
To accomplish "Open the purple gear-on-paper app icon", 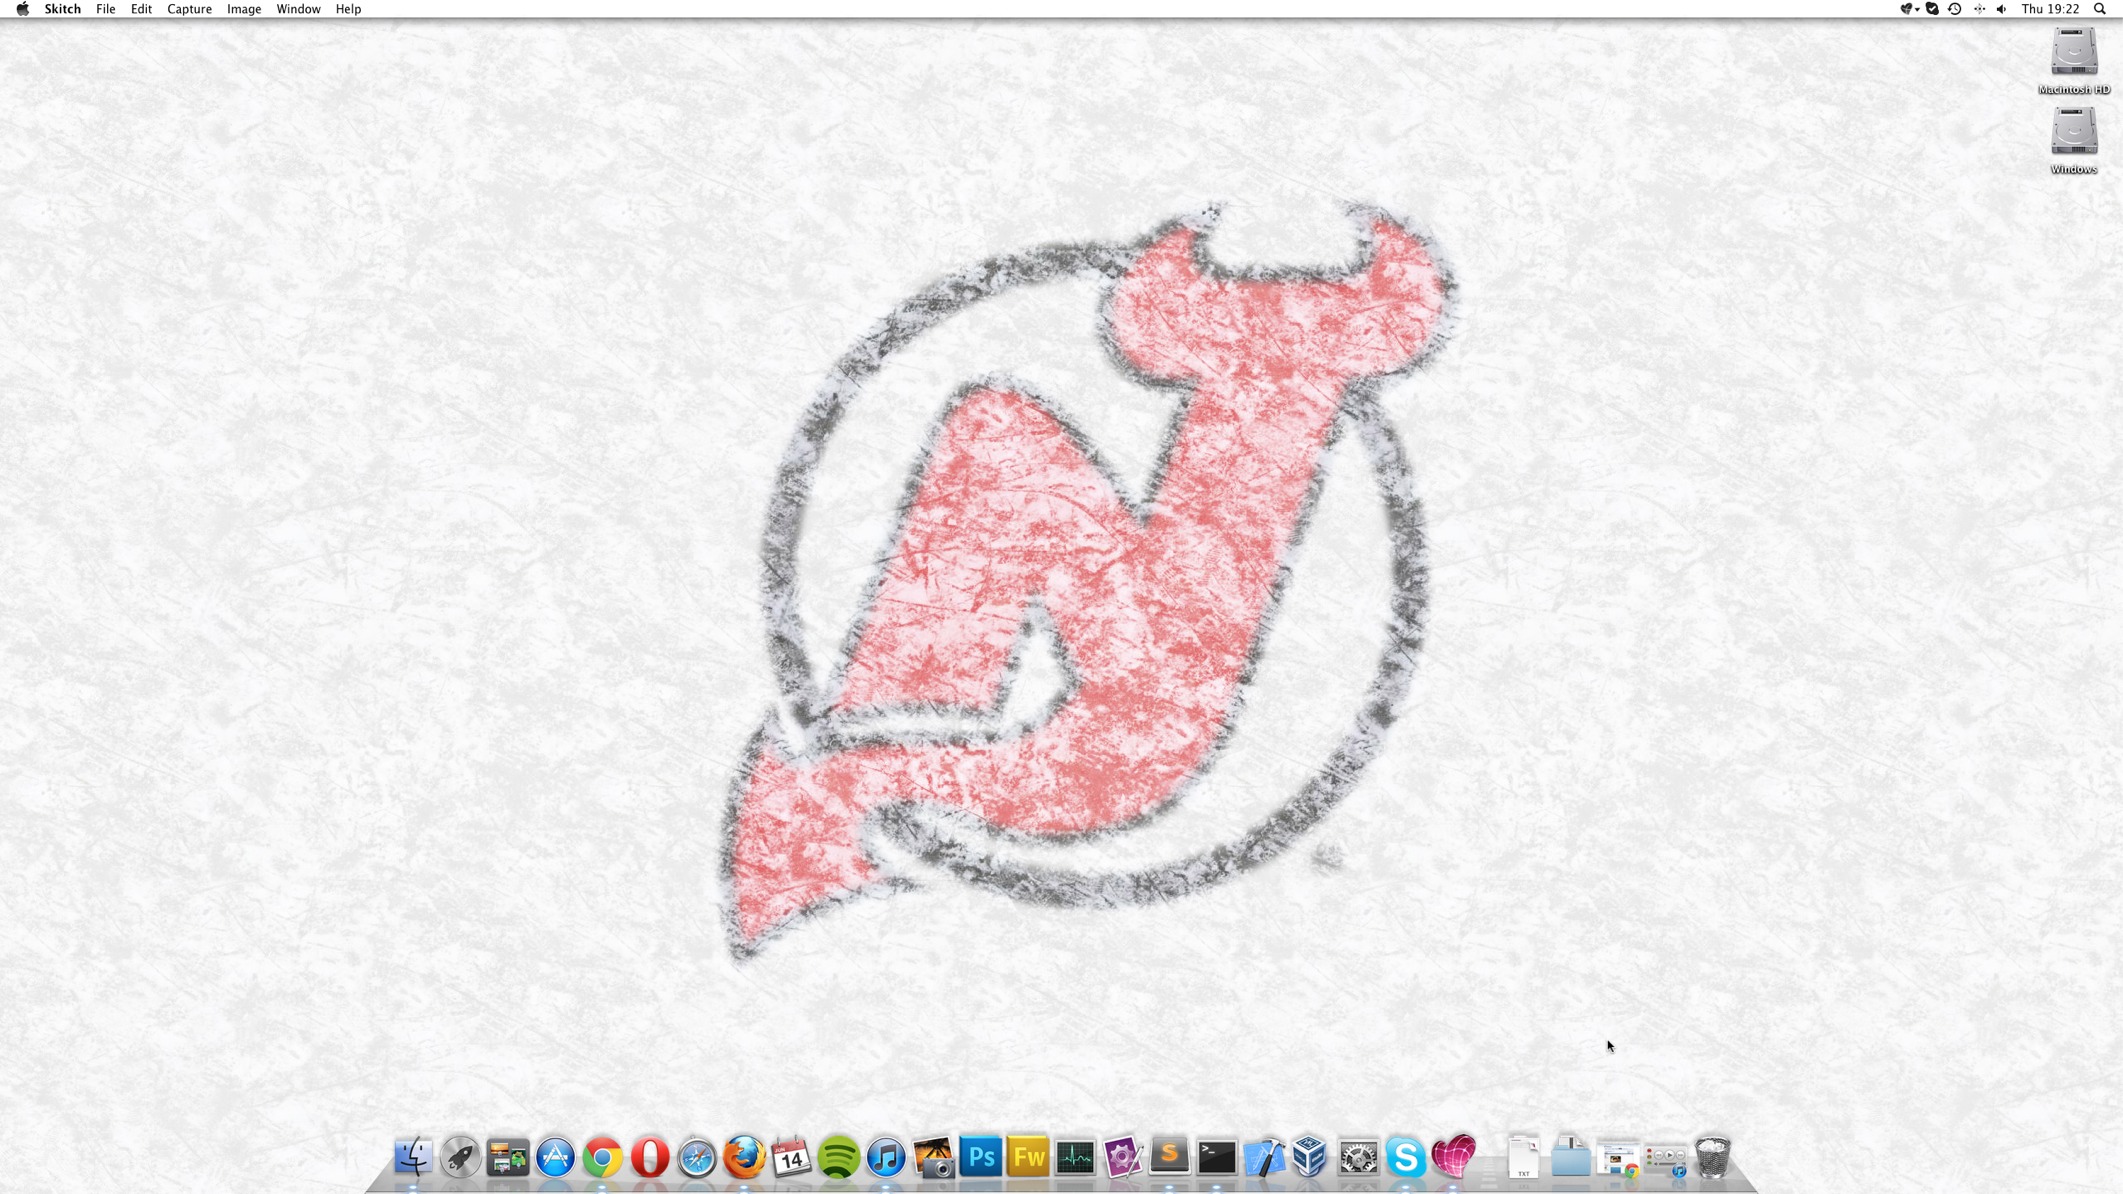I will pos(1122,1157).
